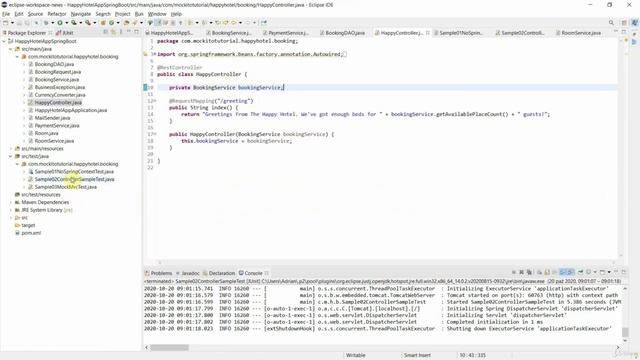
Task: Select the target folder in the tree
Action: [x=28, y=225]
